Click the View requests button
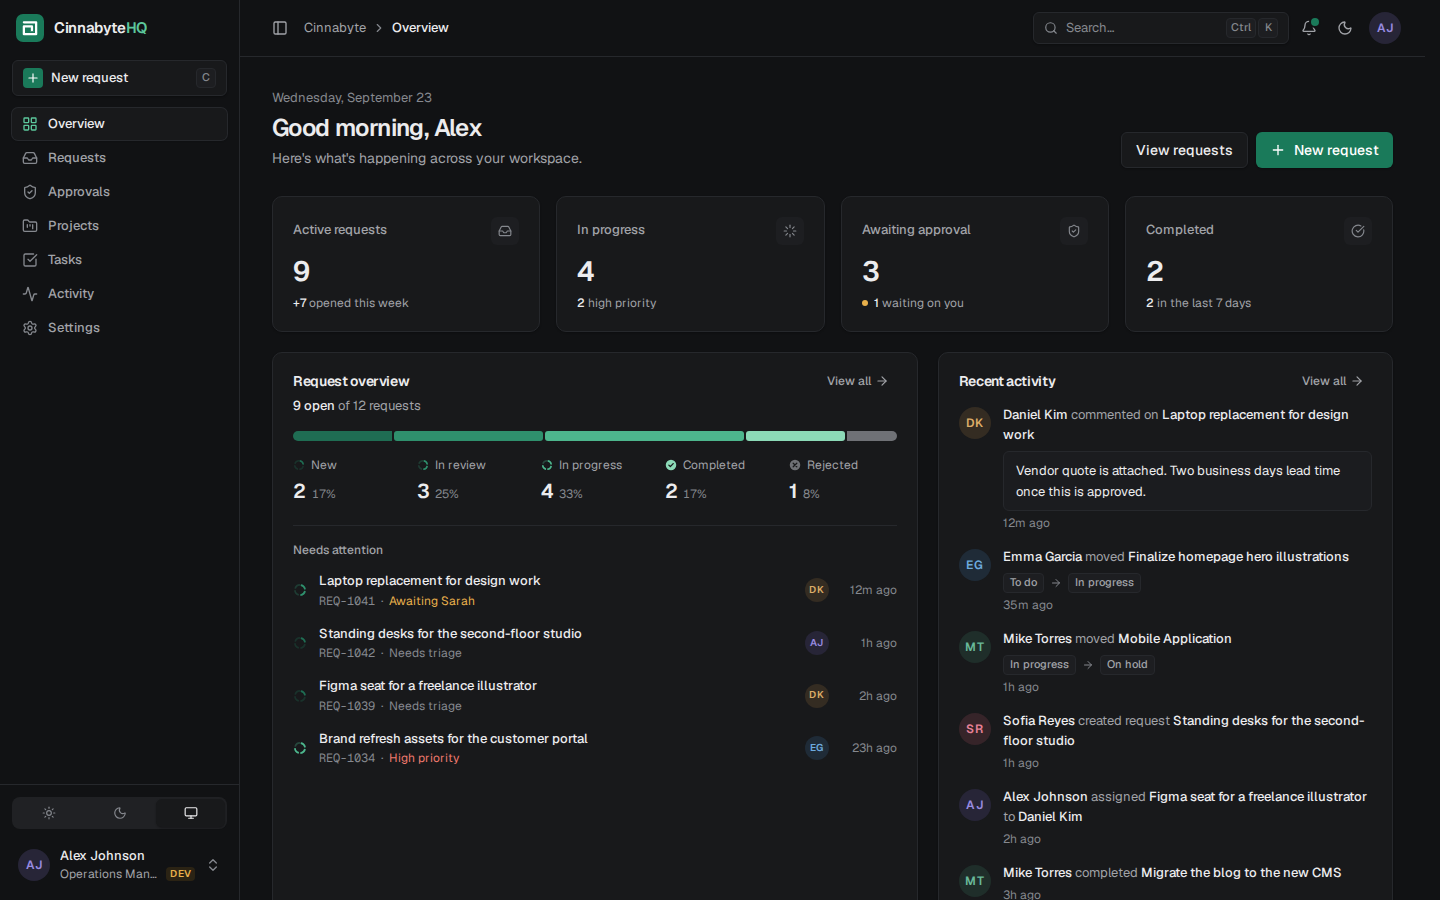 [x=1184, y=150]
